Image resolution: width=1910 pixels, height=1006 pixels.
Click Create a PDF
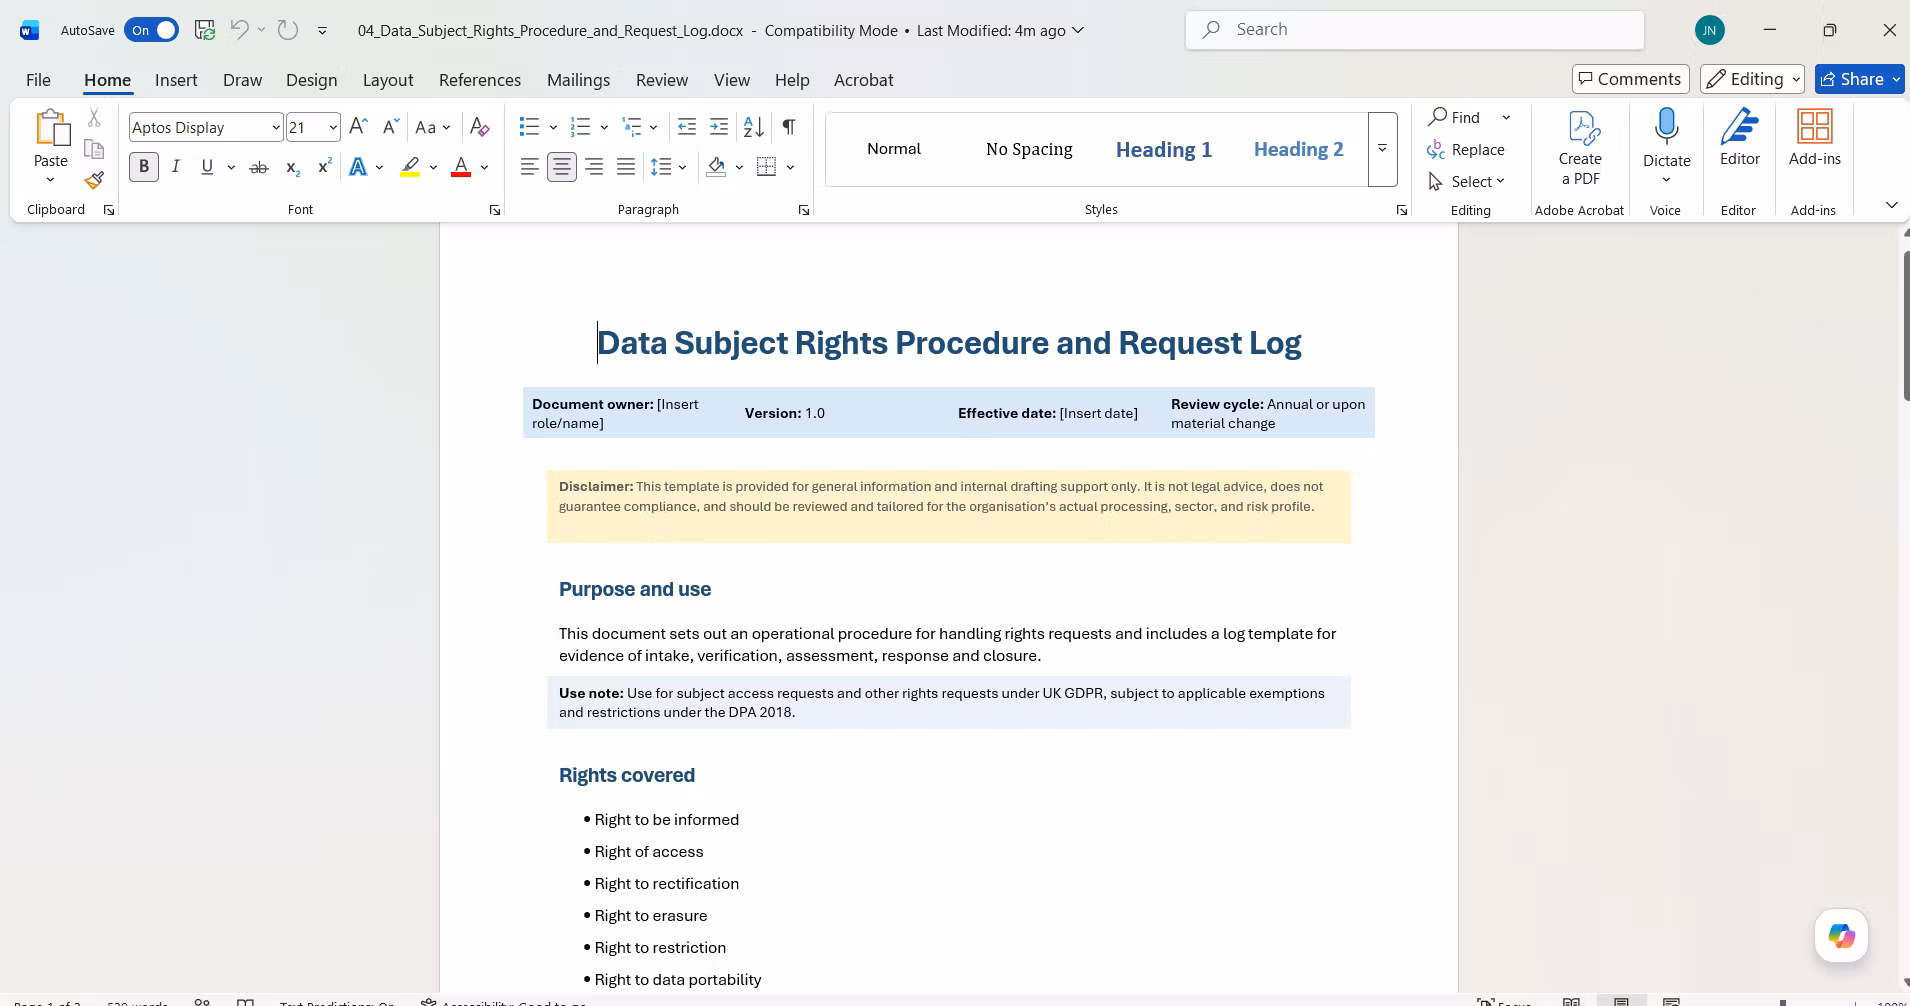click(x=1580, y=148)
